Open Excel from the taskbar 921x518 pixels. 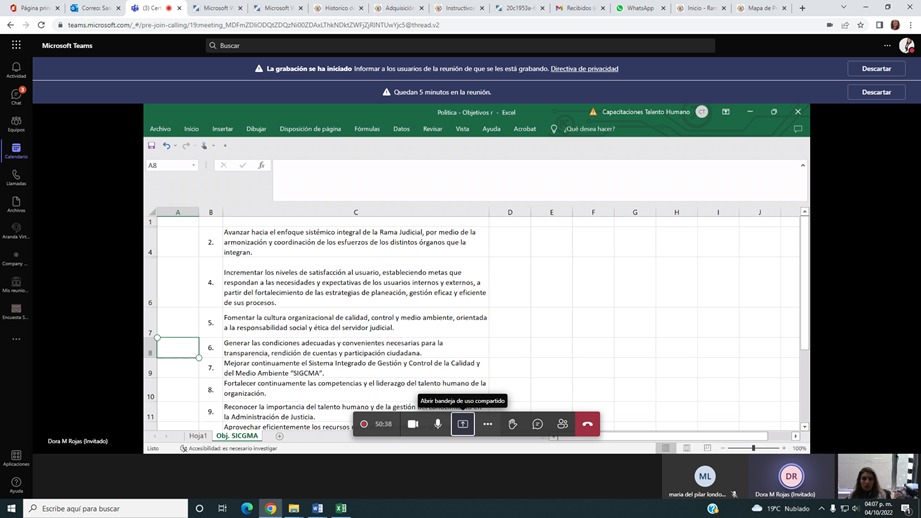(x=341, y=509)
